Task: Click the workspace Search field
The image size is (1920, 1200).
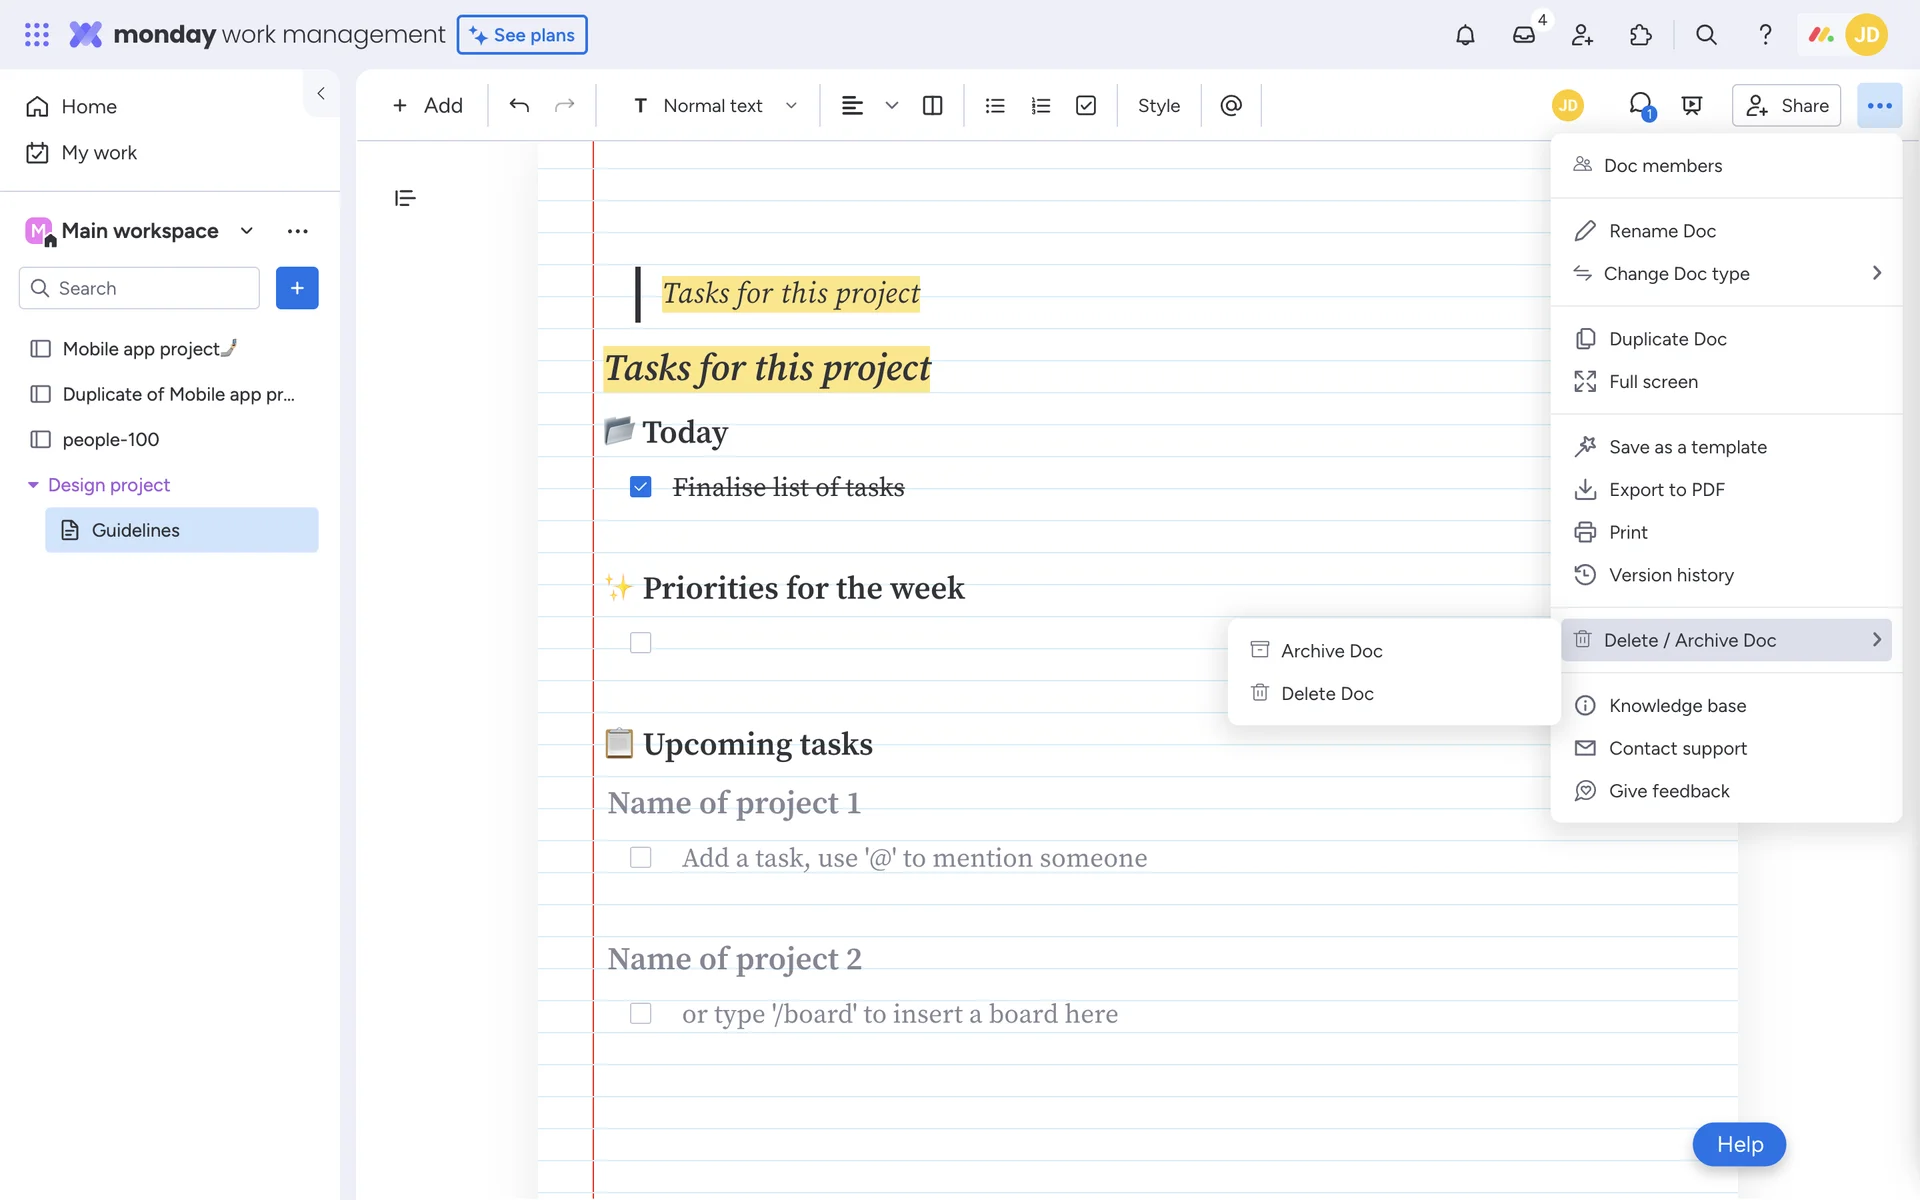Action: (x=140, y=288)
